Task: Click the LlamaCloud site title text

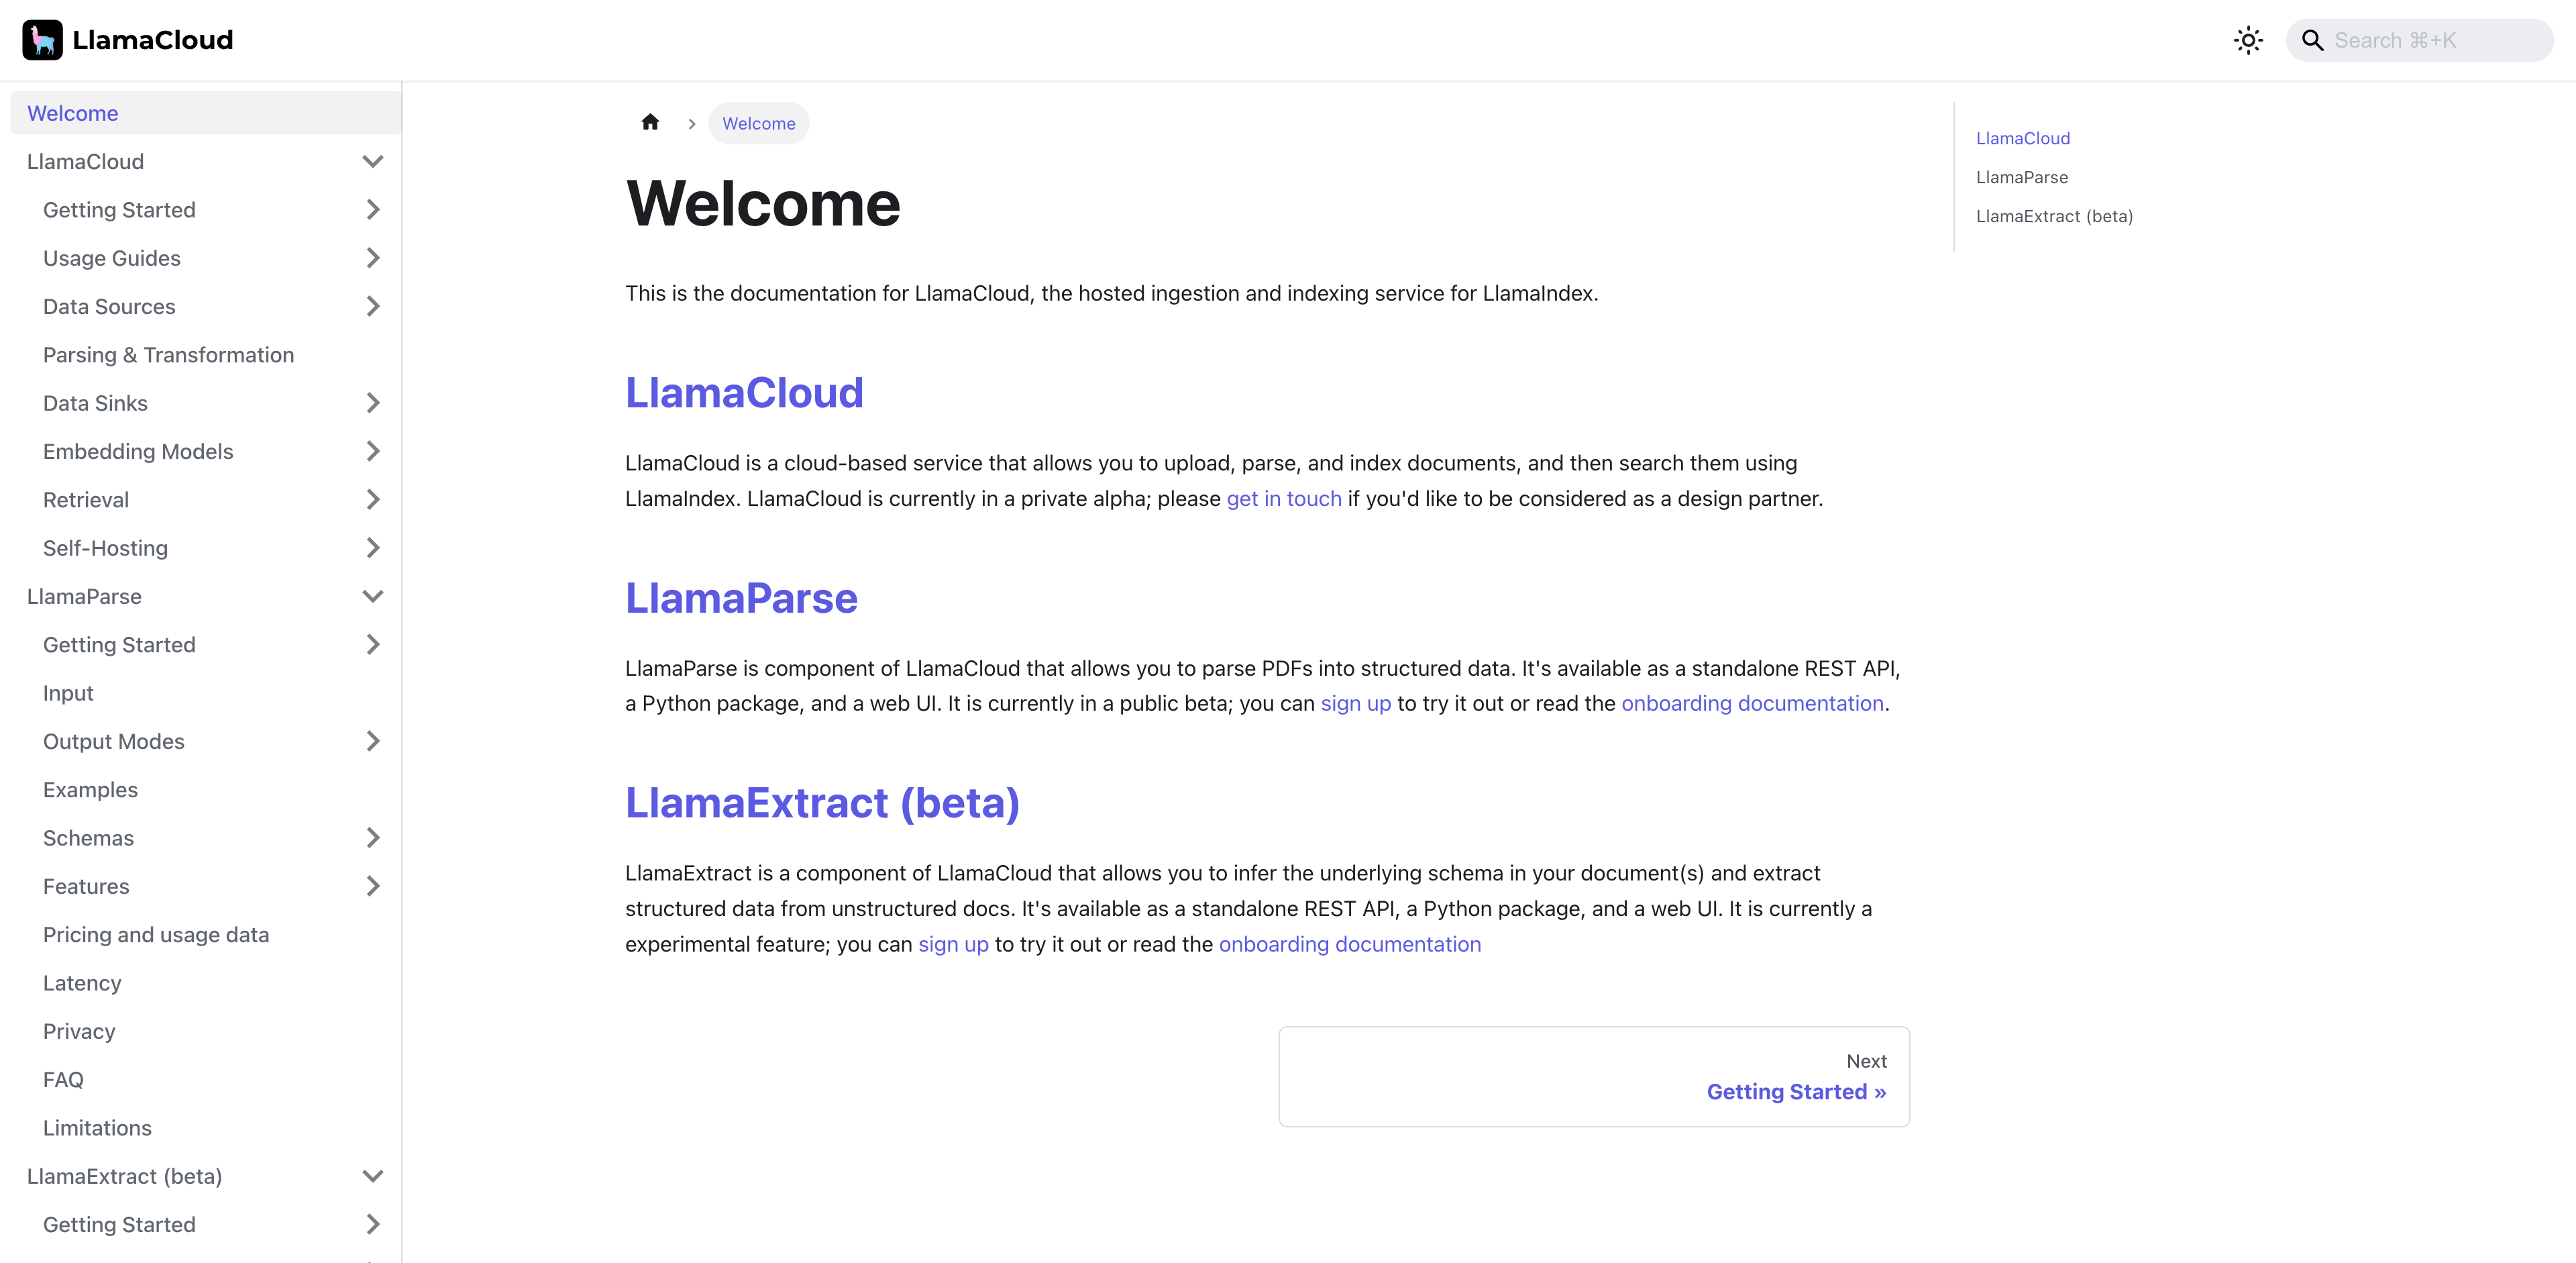Action: (153, 40)
